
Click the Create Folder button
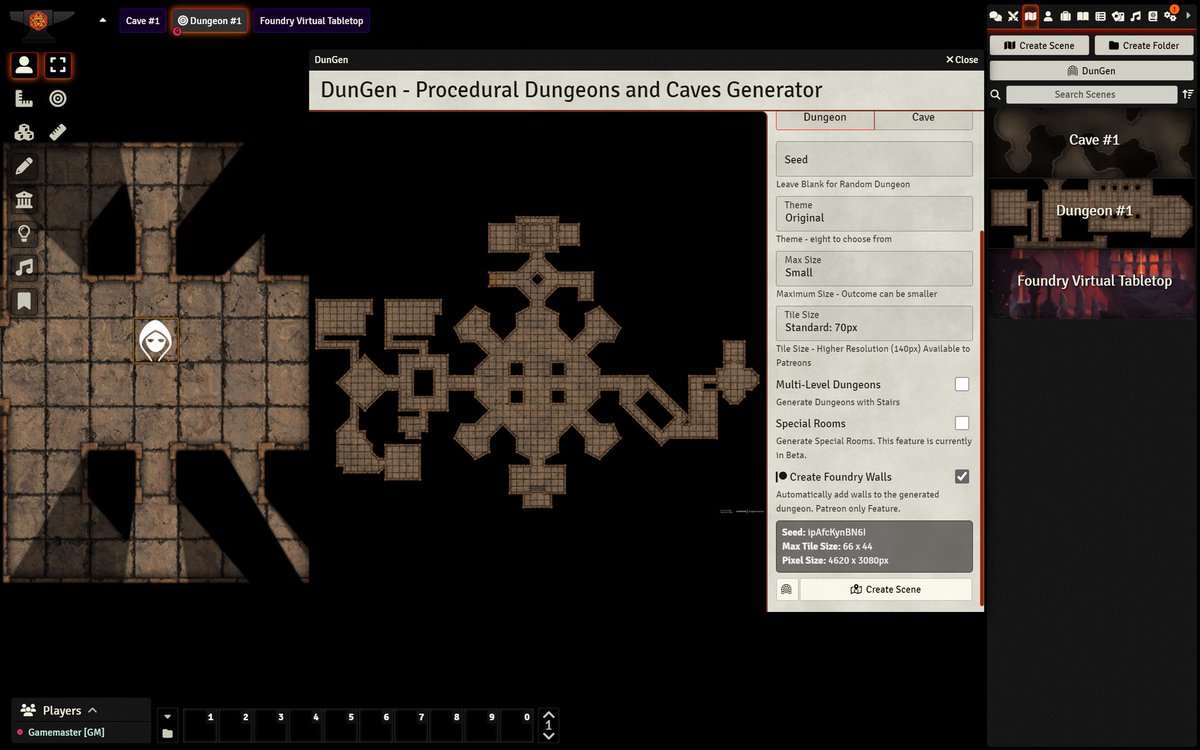pyautogui.click(x=1143, y=46)
